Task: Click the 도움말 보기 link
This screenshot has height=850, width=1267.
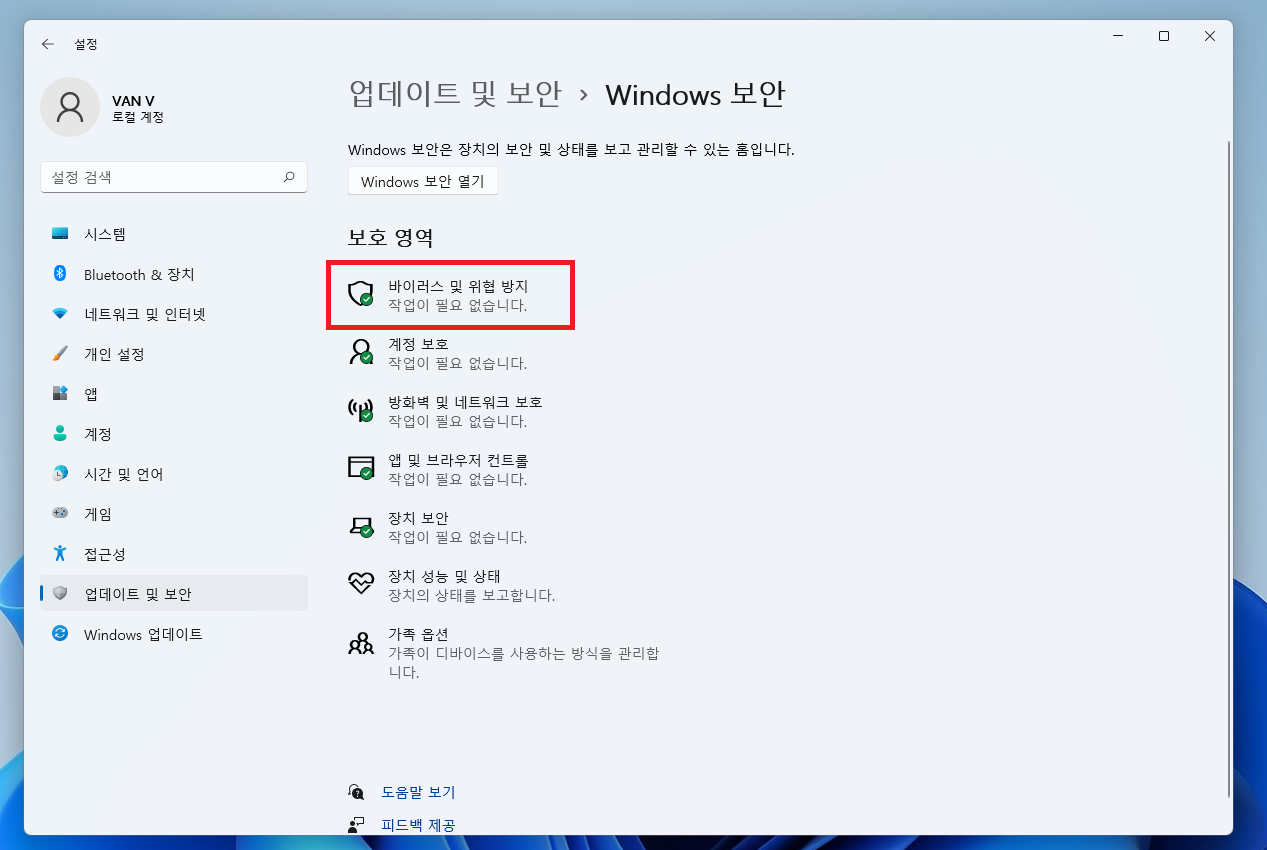Action: click(x=418, y=792)
